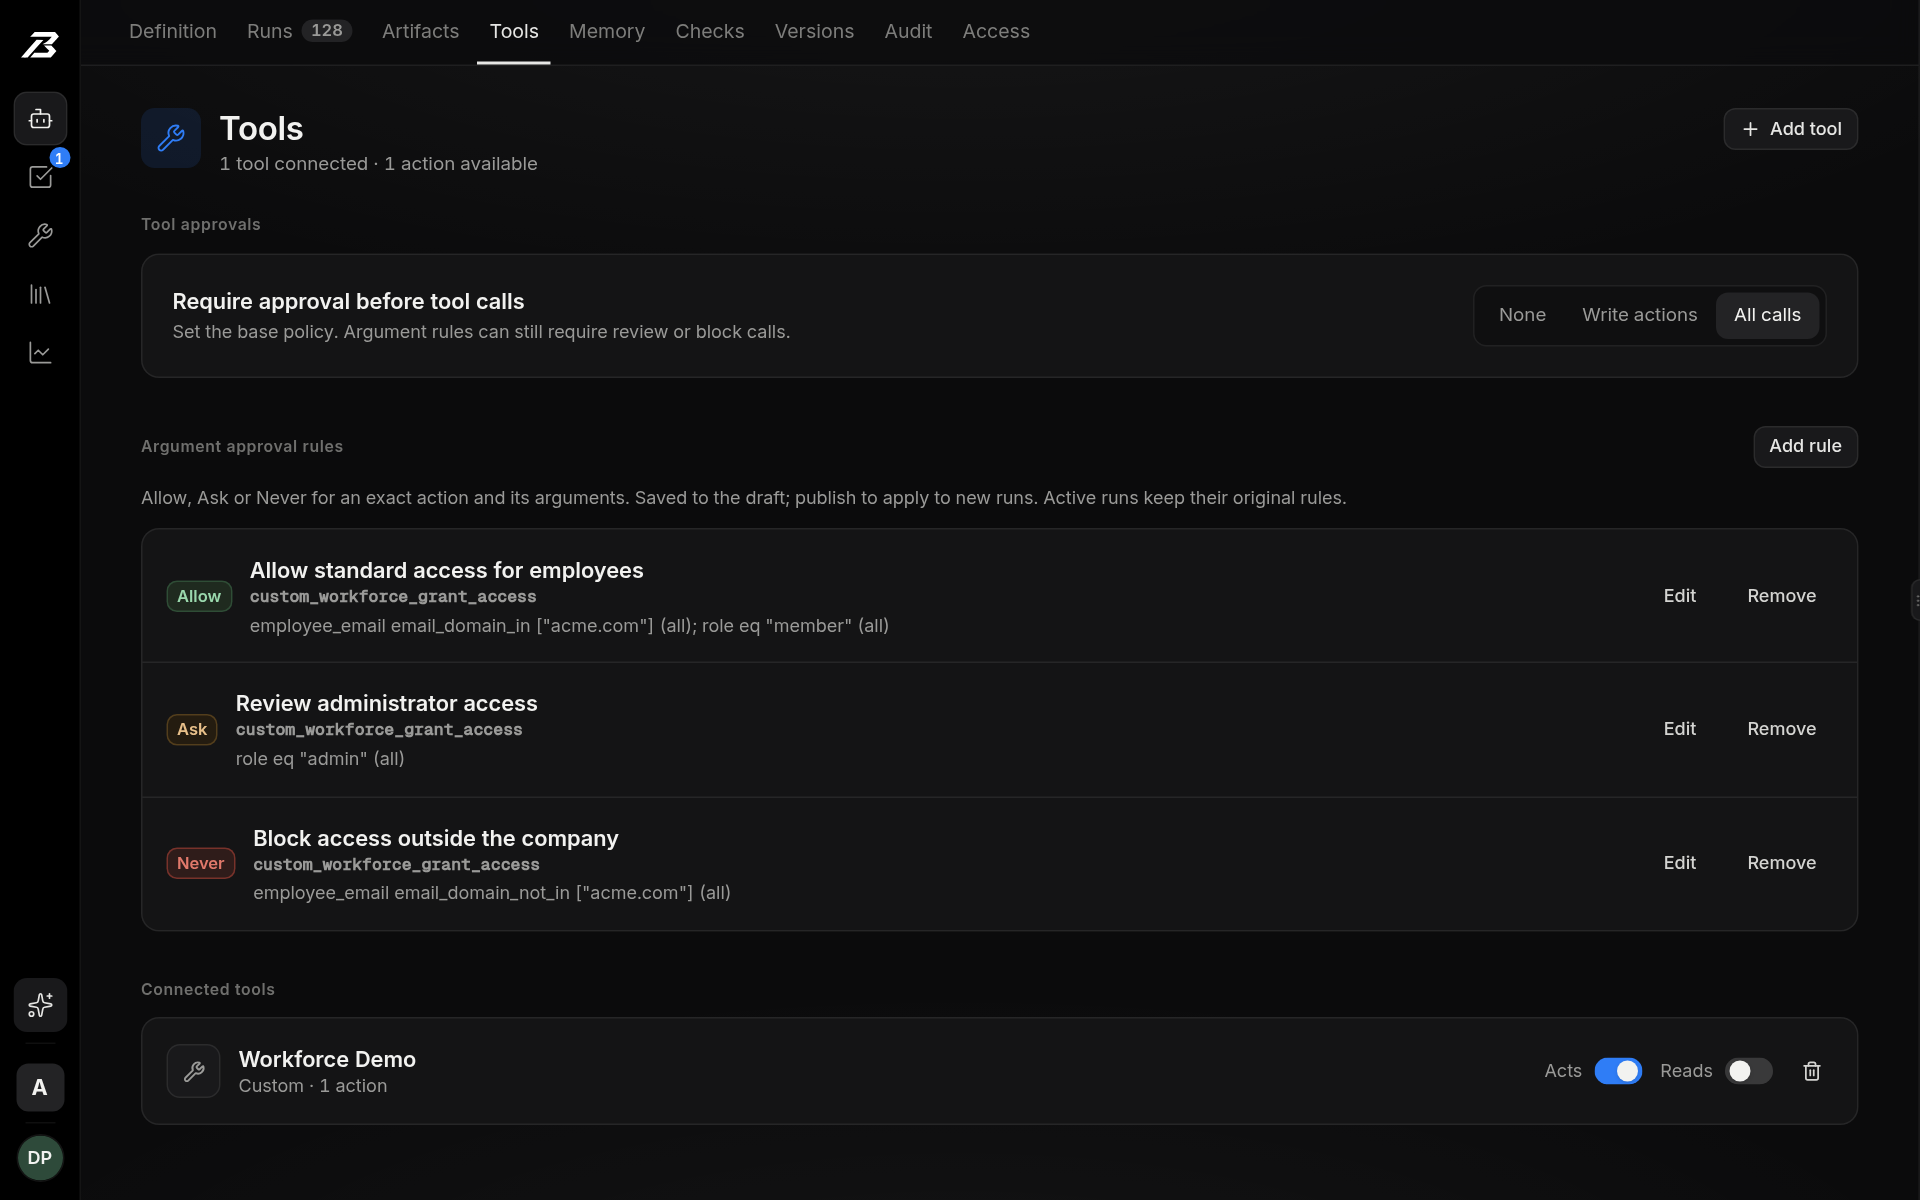Image resolution: width=1920 pixels, height=1200 pixels.
Task: Click the Add tool button
Action: 1790,129
